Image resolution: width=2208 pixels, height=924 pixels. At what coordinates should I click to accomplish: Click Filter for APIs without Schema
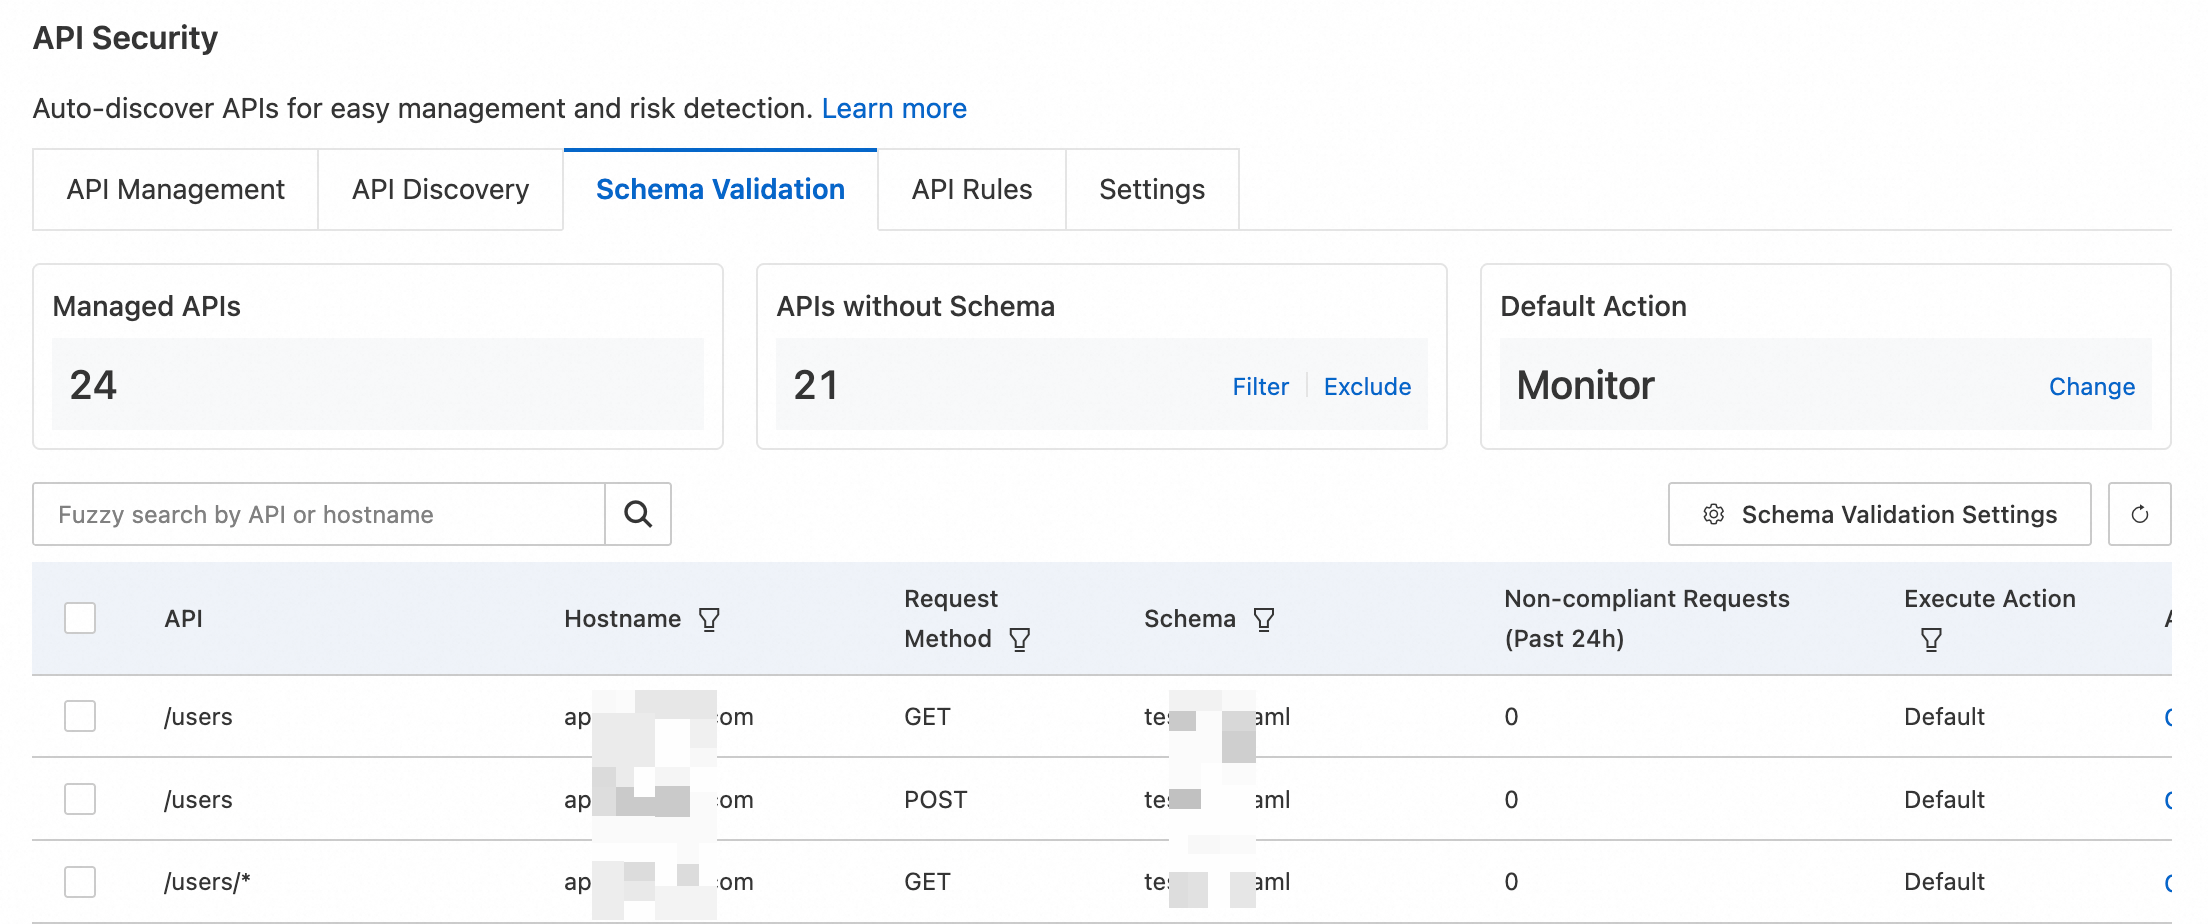pyautogui.click(x=1260, y=387)
